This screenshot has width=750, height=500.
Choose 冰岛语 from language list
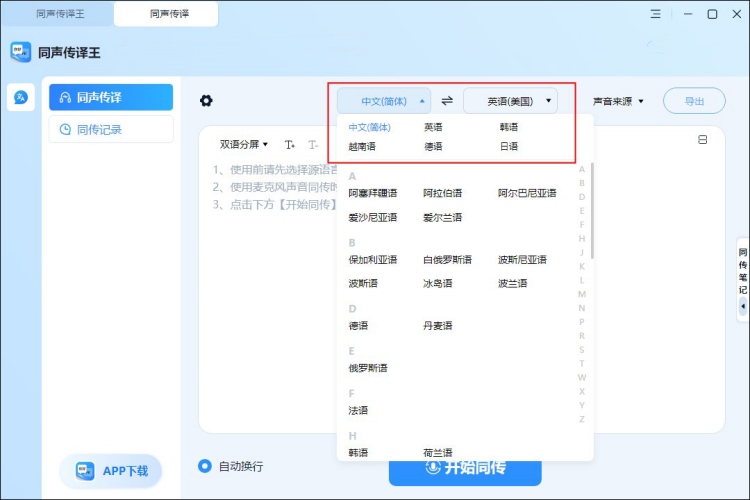[x=437, y=284]
